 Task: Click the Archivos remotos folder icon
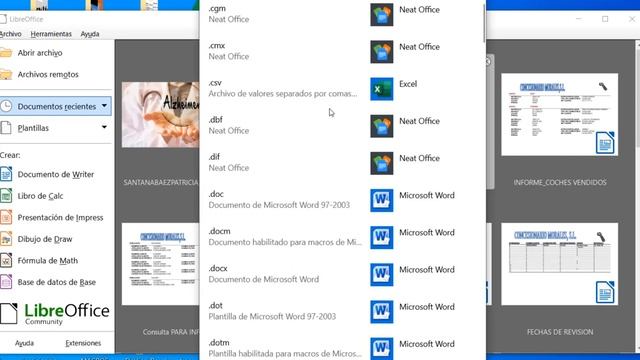coord(6,74)
